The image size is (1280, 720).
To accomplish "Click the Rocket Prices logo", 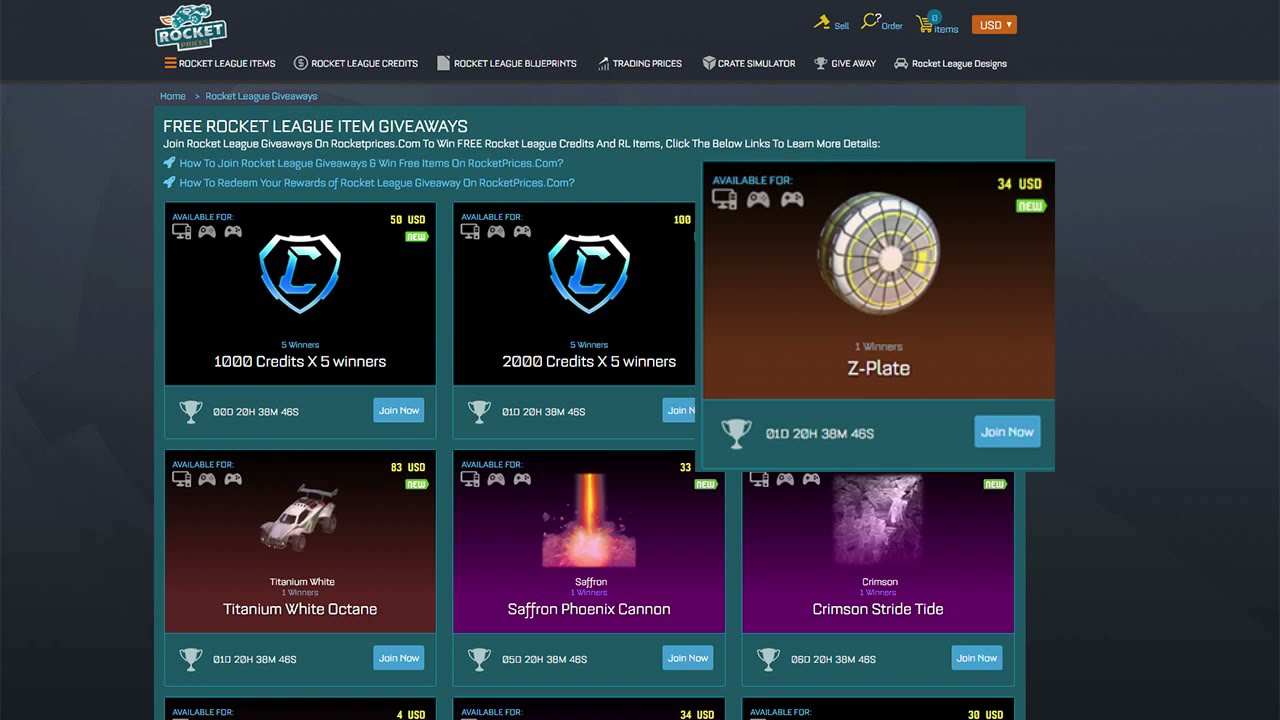I will (191, 27).
